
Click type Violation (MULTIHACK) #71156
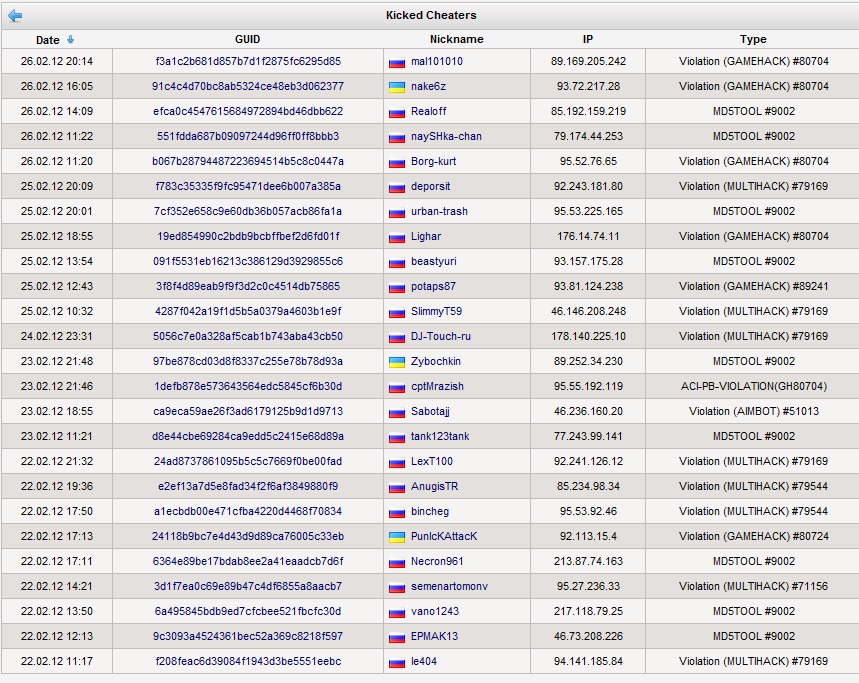click(x=754, y=586)
